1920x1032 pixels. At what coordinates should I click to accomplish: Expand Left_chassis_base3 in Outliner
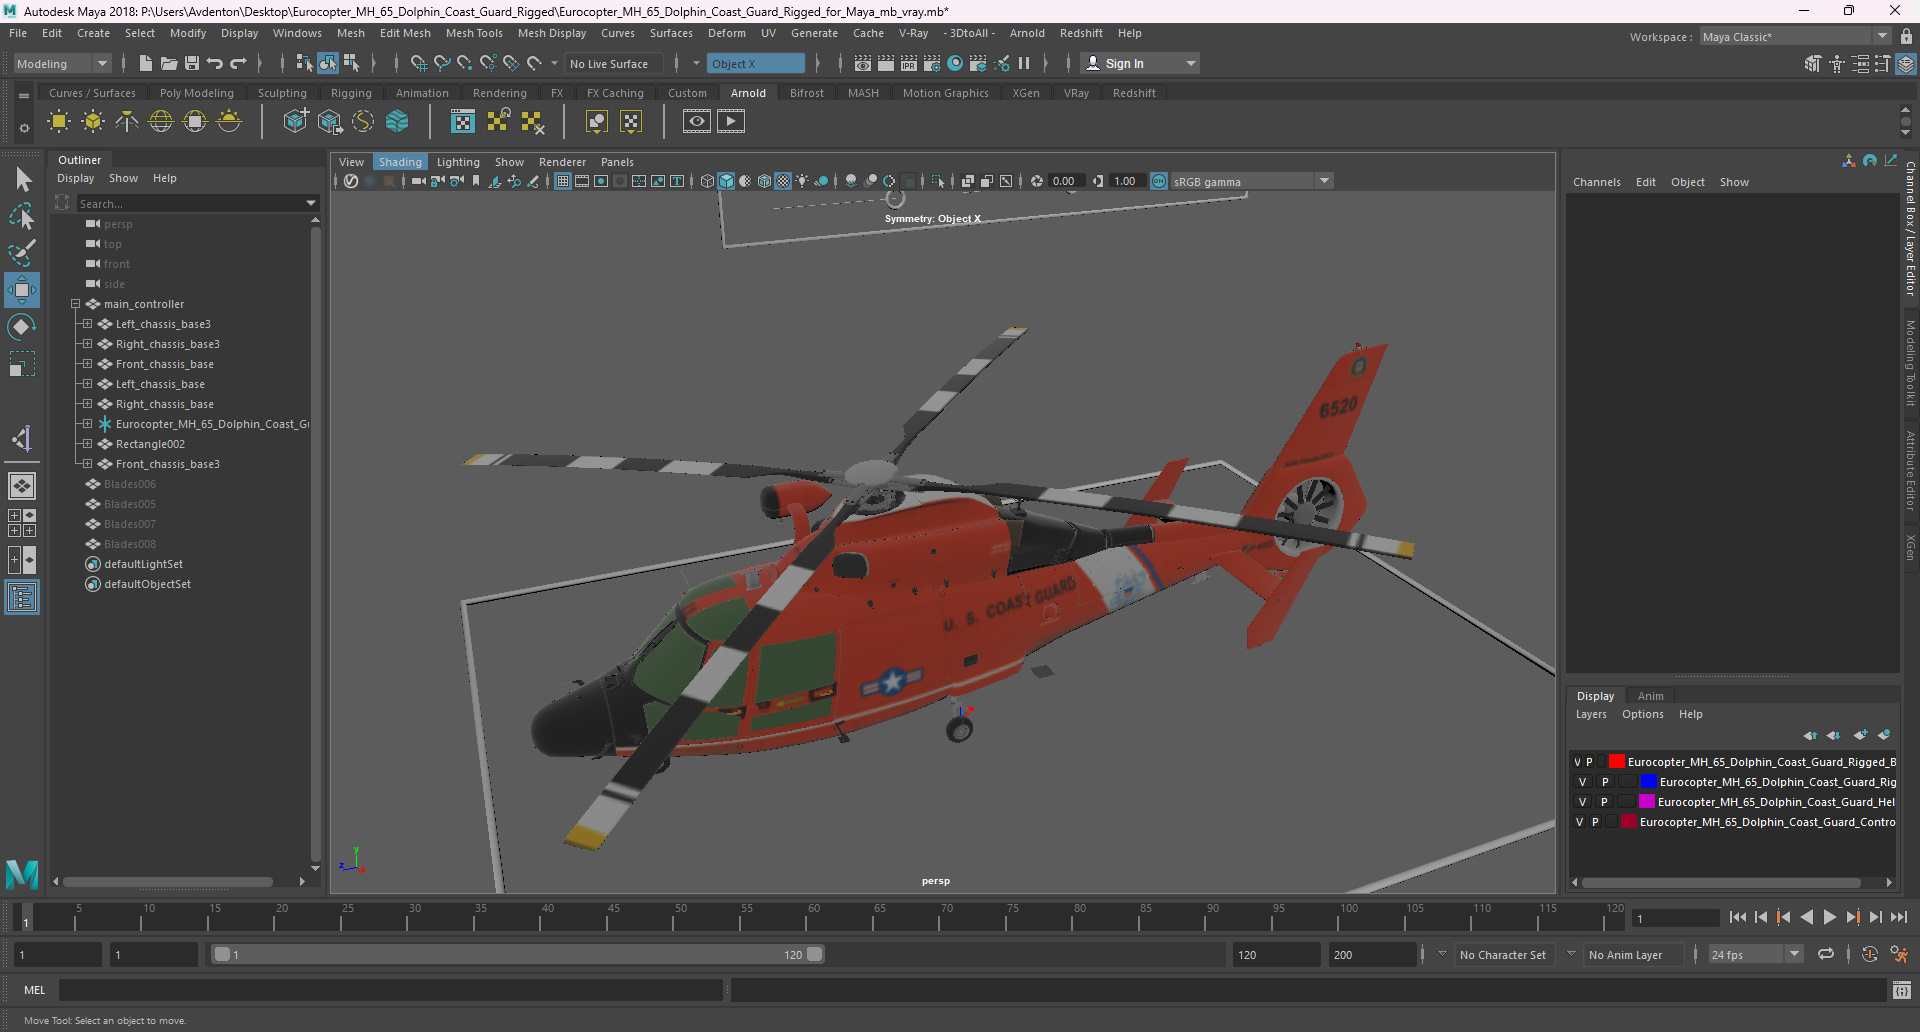pyautogui.click(x=87, y=324)
